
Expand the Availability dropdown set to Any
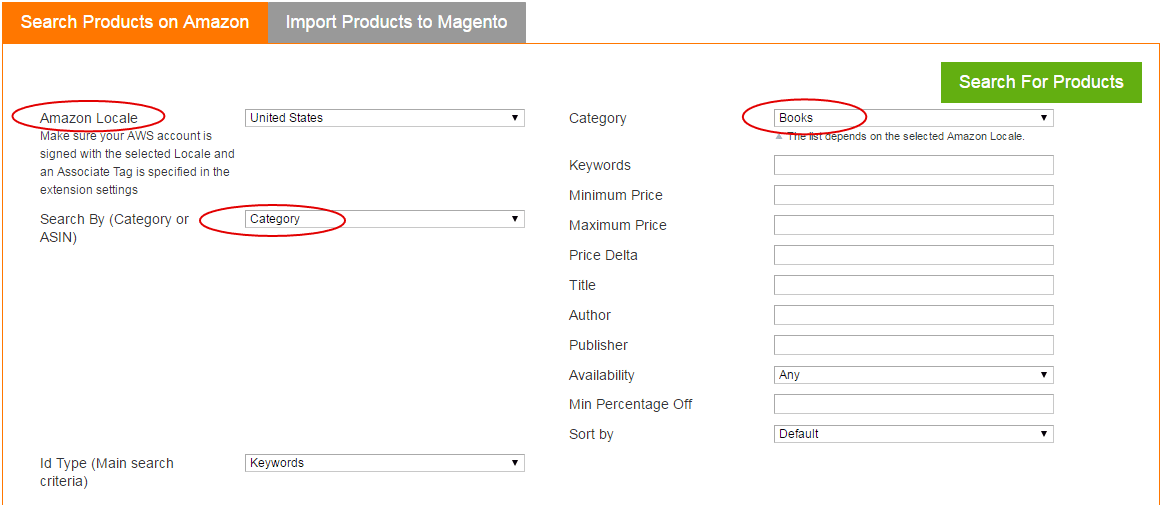[913, 374]
